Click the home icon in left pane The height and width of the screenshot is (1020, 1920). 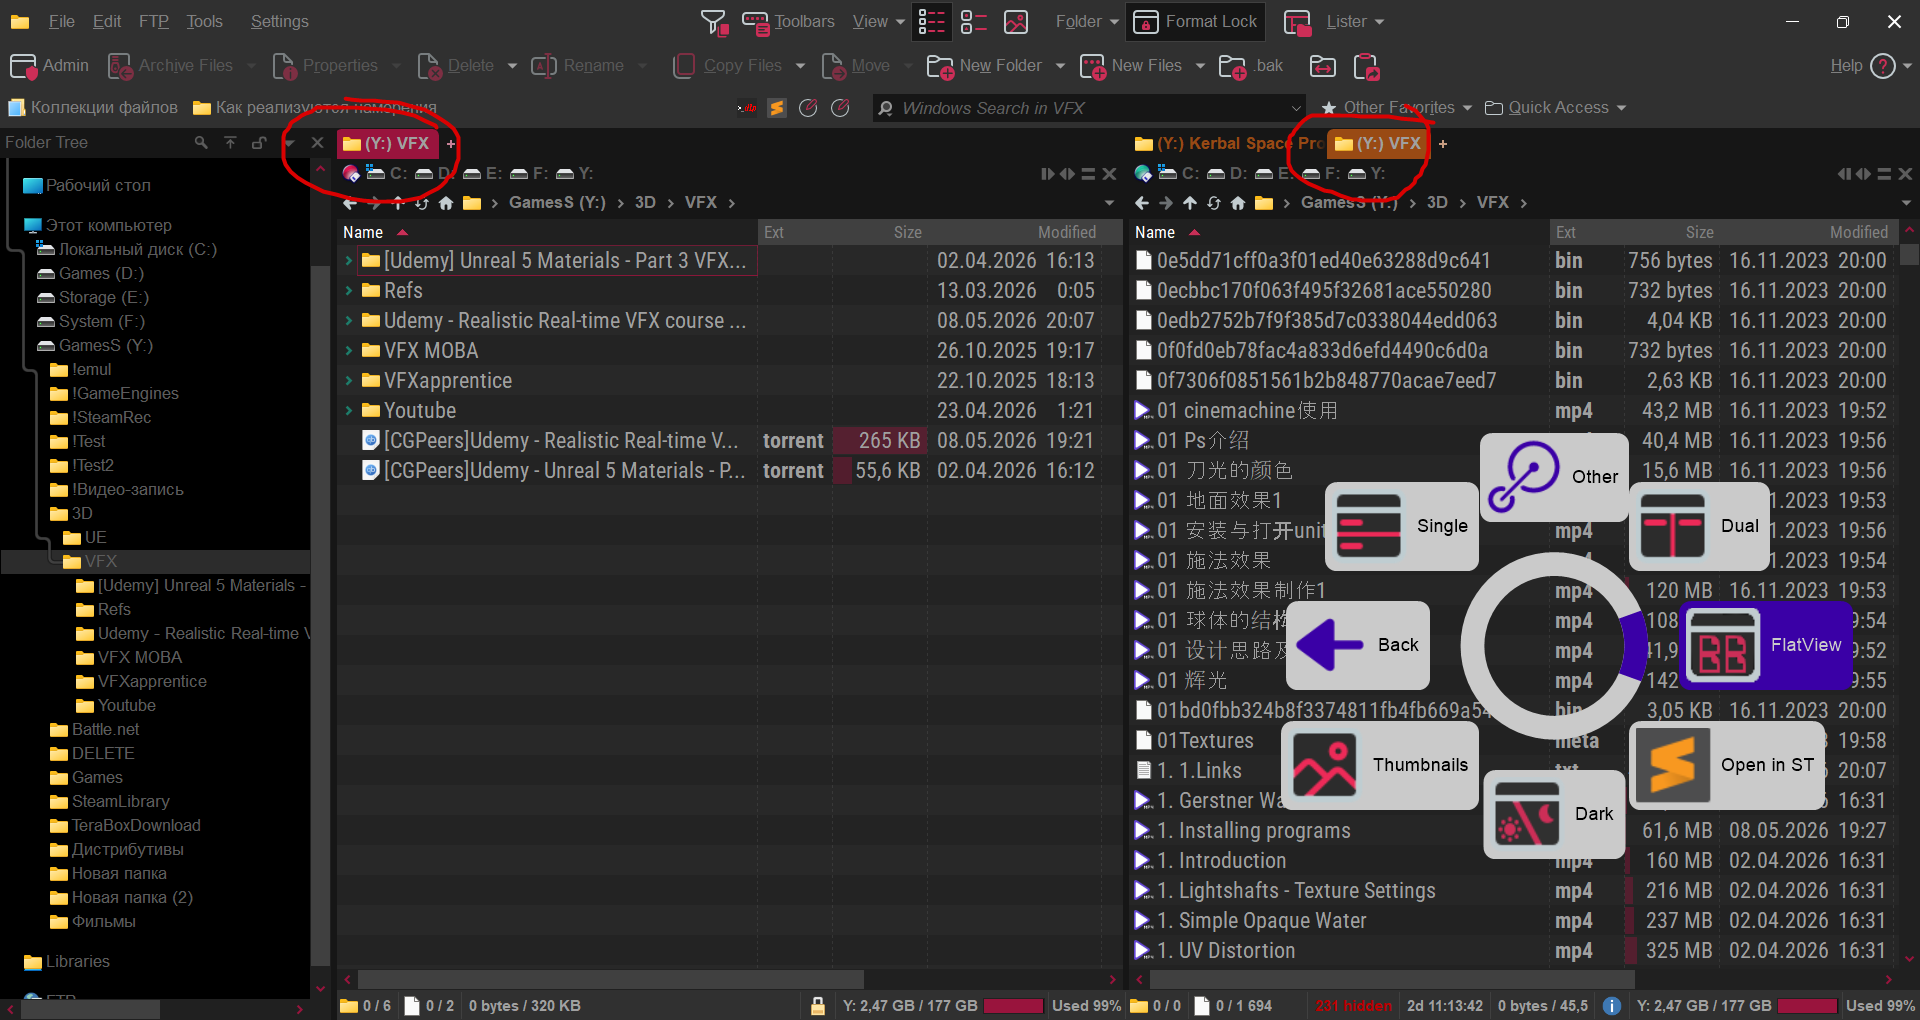446,203
